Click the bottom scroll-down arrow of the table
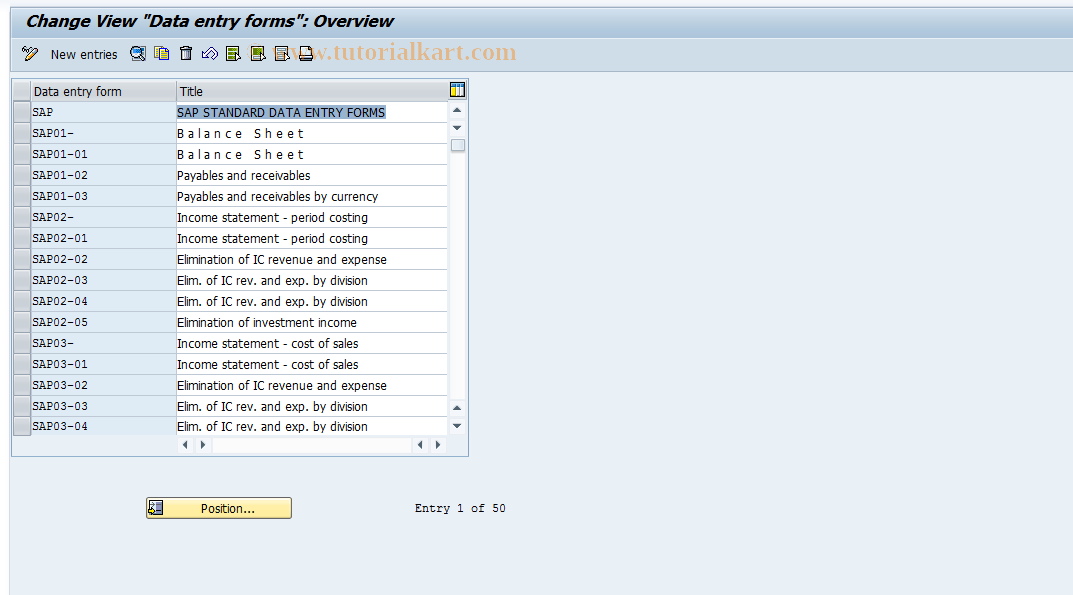 (x=457, y=426)
